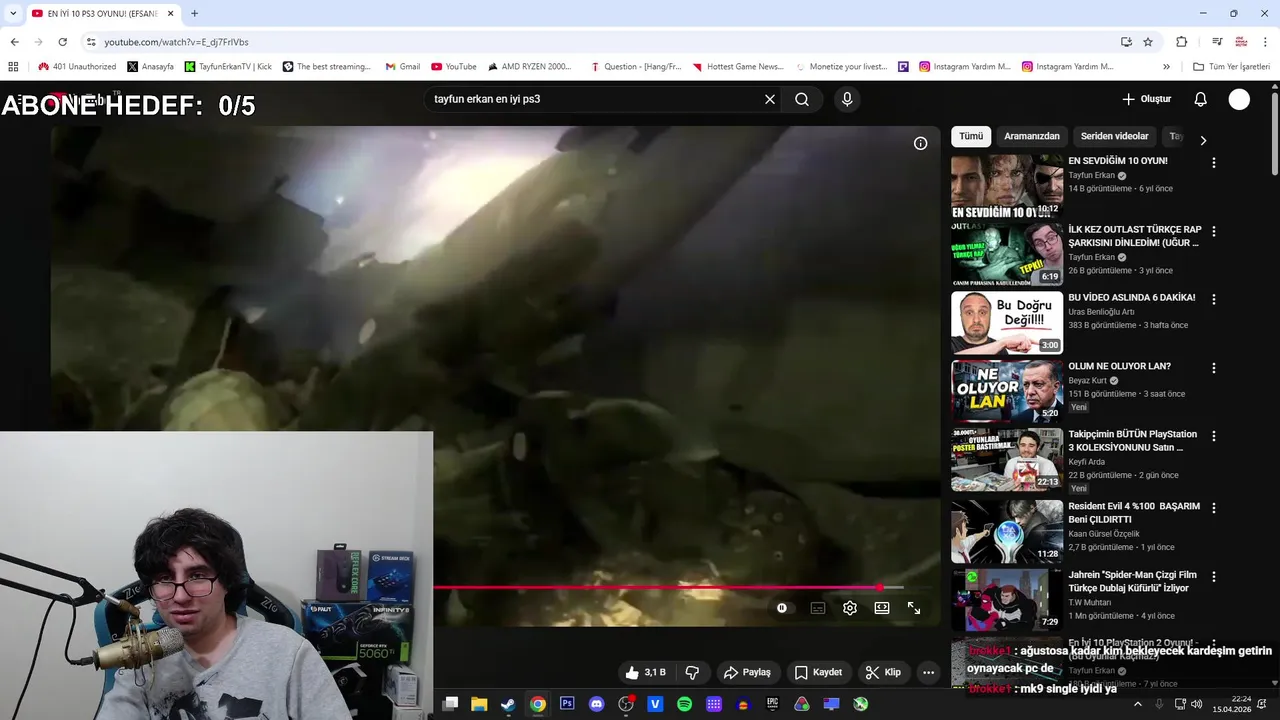Open the Tüm Yer İşaretleri folder

pos(1231,67)
